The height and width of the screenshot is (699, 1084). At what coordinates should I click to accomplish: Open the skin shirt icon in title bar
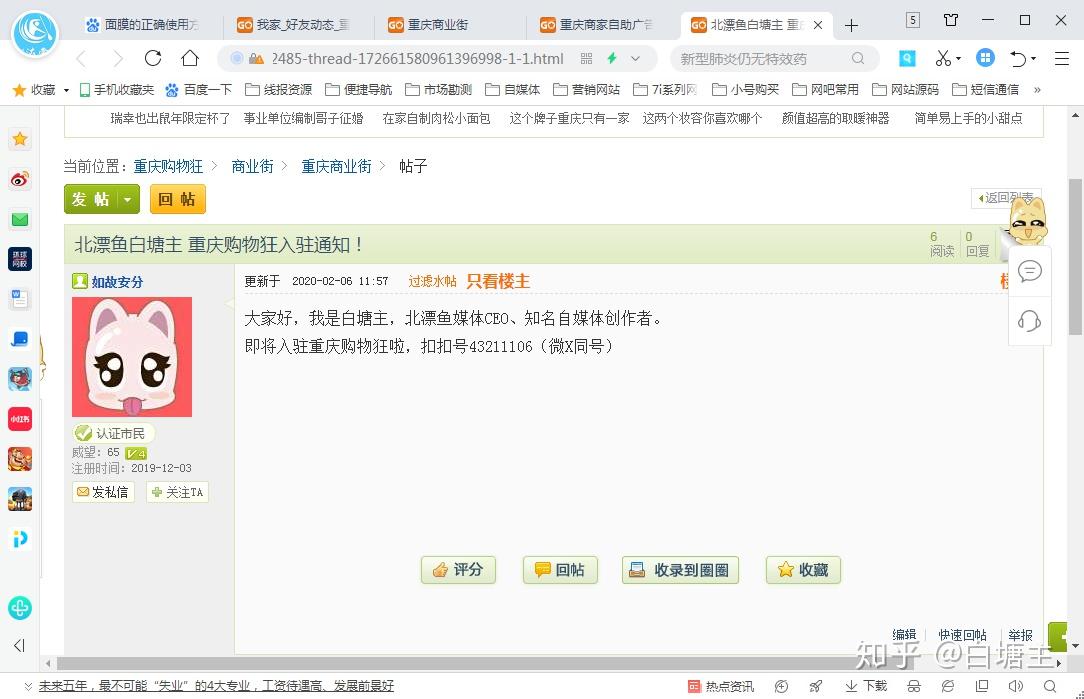(951, 20)
